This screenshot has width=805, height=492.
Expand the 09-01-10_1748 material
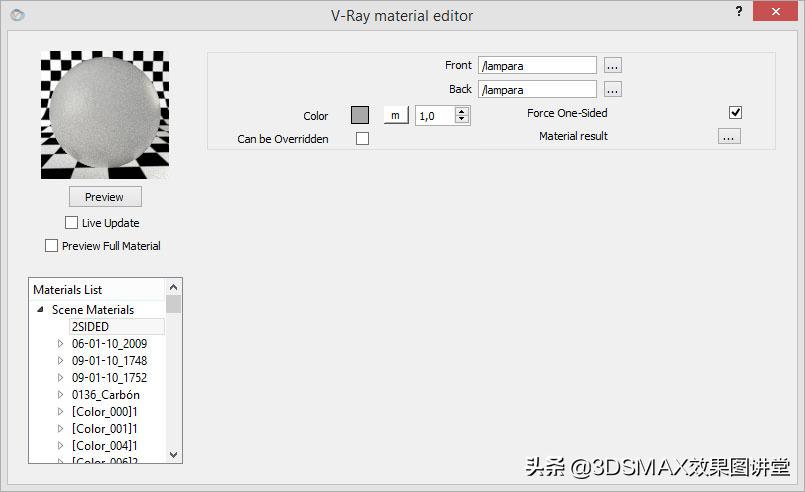(x=61, y=360)
